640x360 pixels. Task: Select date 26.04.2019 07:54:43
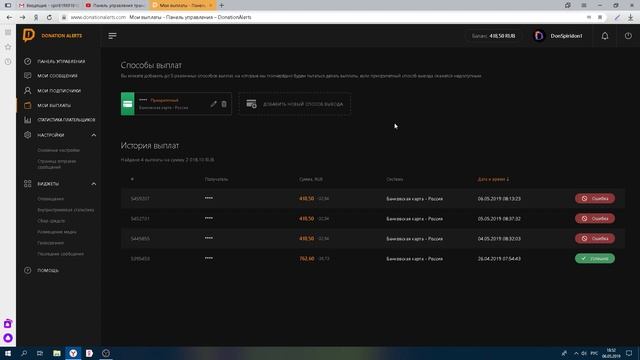tap(499, 259)
